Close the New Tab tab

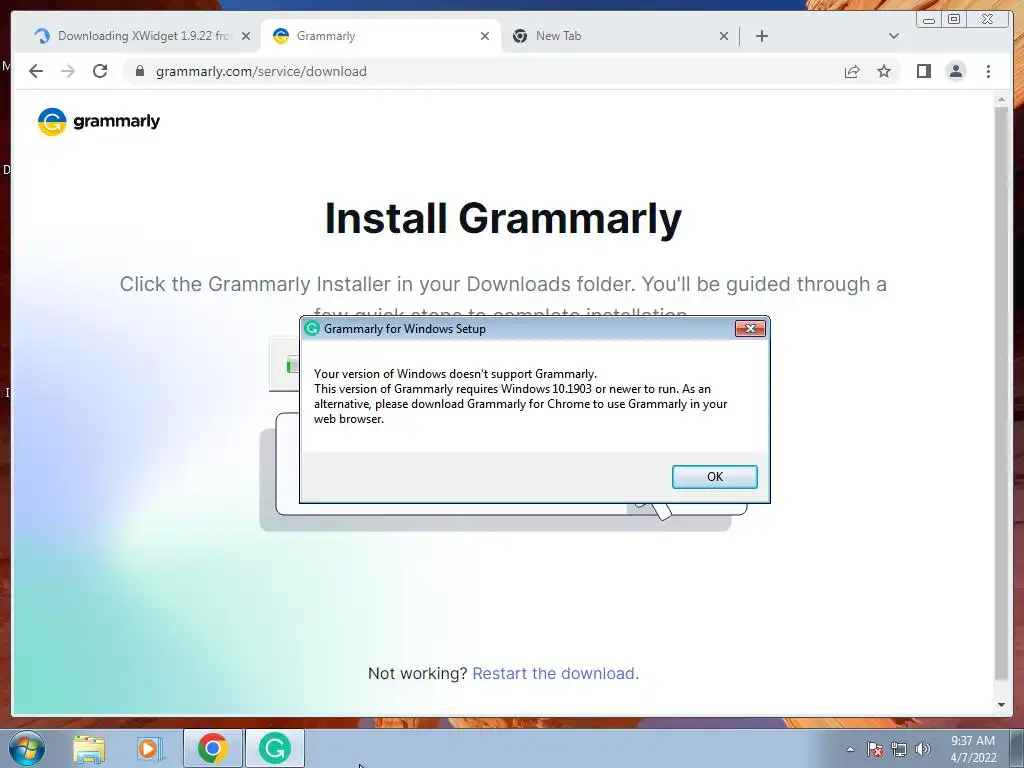724,36
